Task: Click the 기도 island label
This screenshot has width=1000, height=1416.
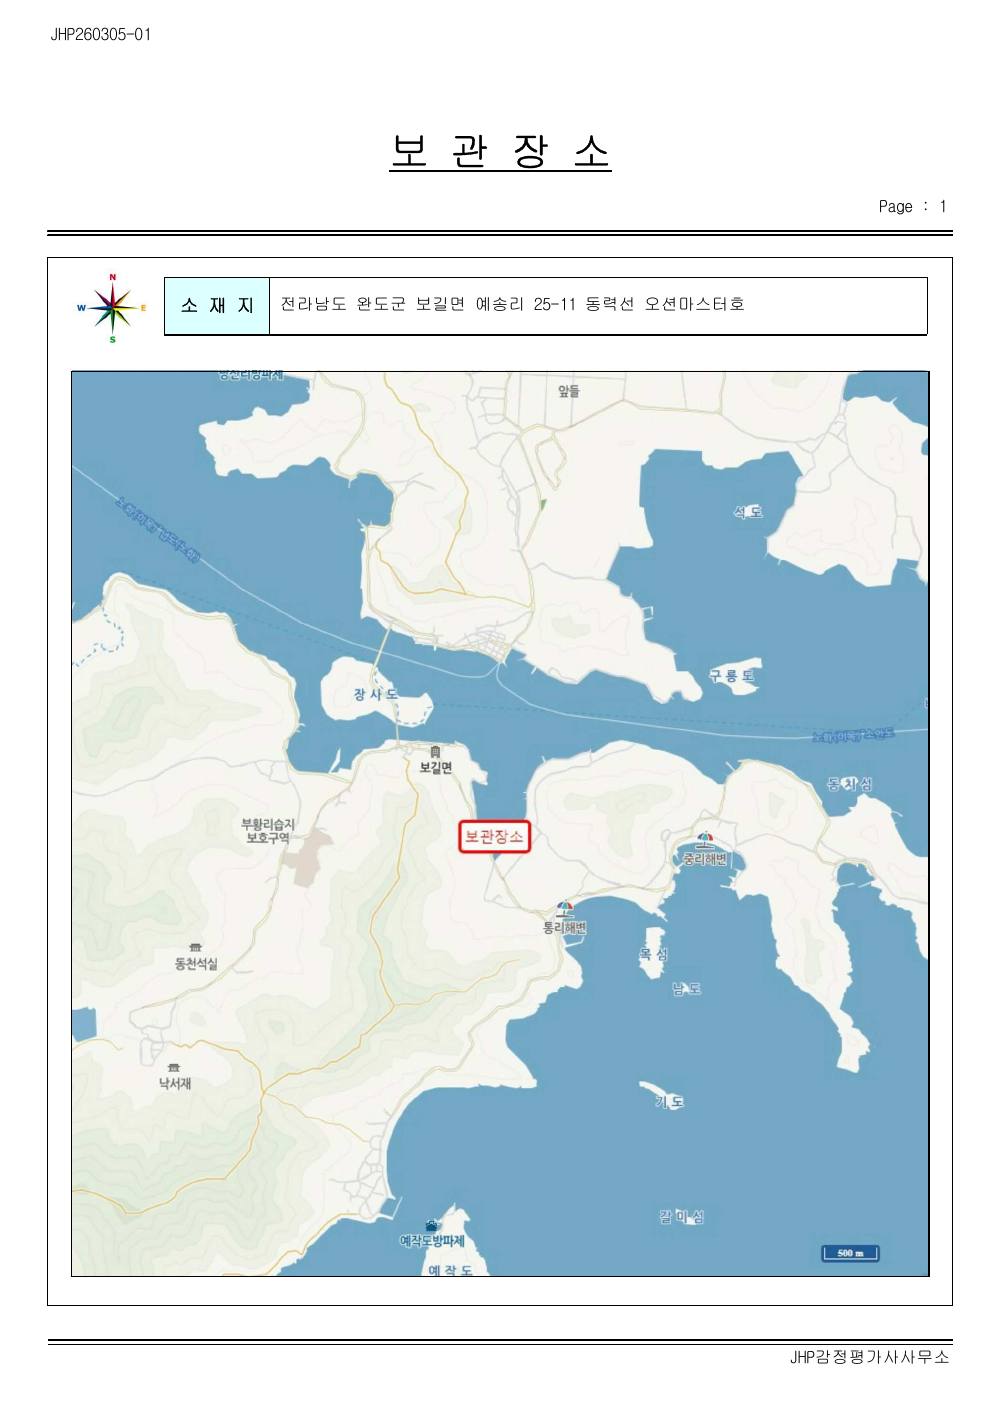Action: point(669,1102)
